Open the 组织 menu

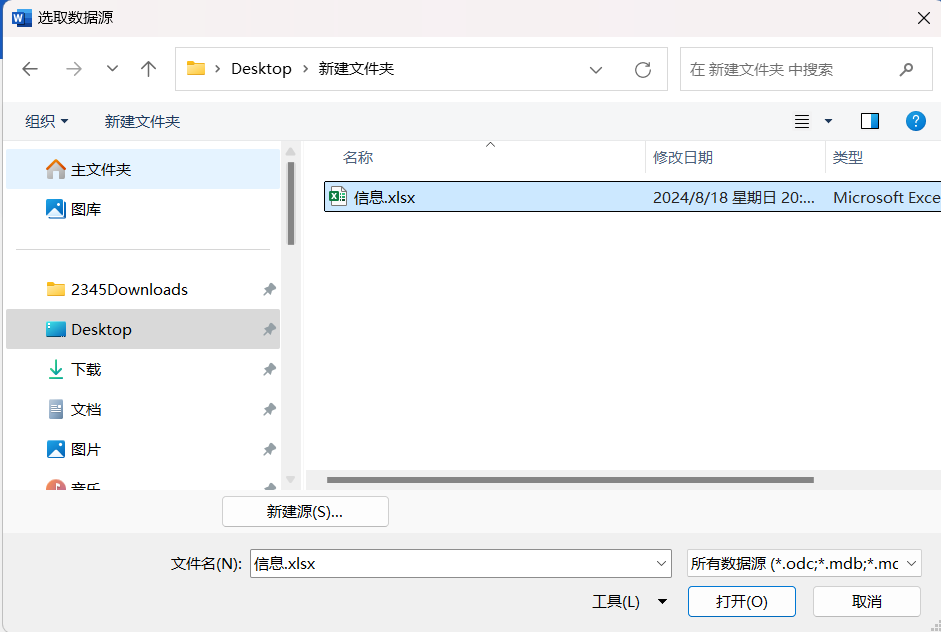[x=46, y=121]
